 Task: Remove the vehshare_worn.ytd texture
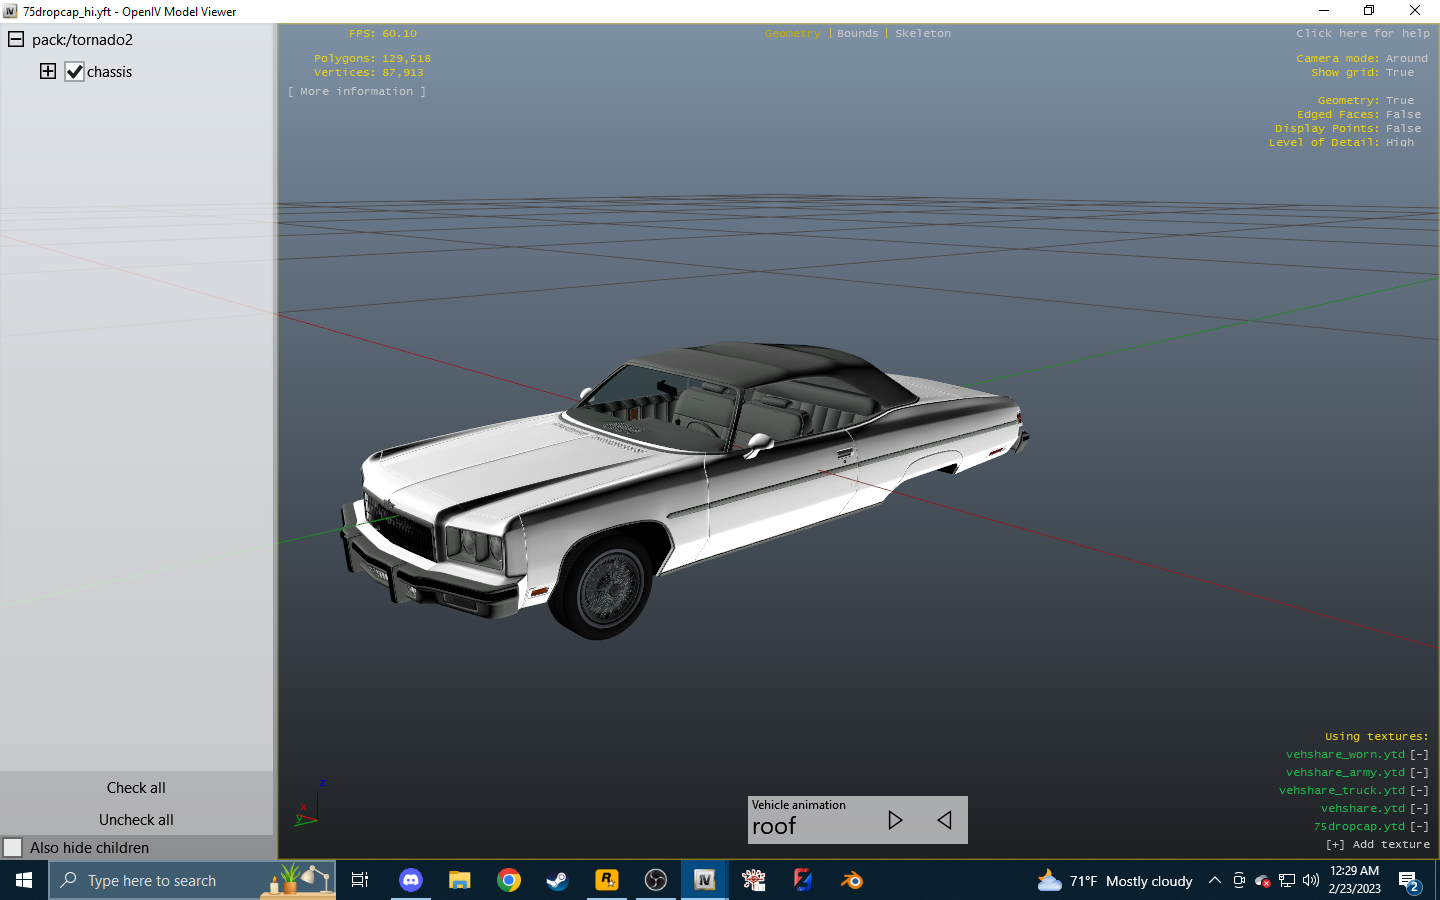pyautogui.click(x=1419, y=754)
